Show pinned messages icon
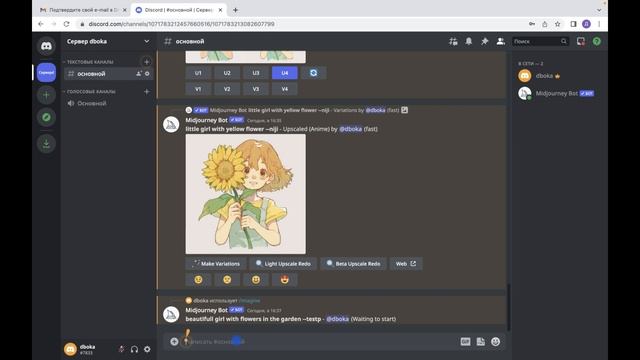Image resolution: width=640 pixels, height=360 pixels. 484,41
